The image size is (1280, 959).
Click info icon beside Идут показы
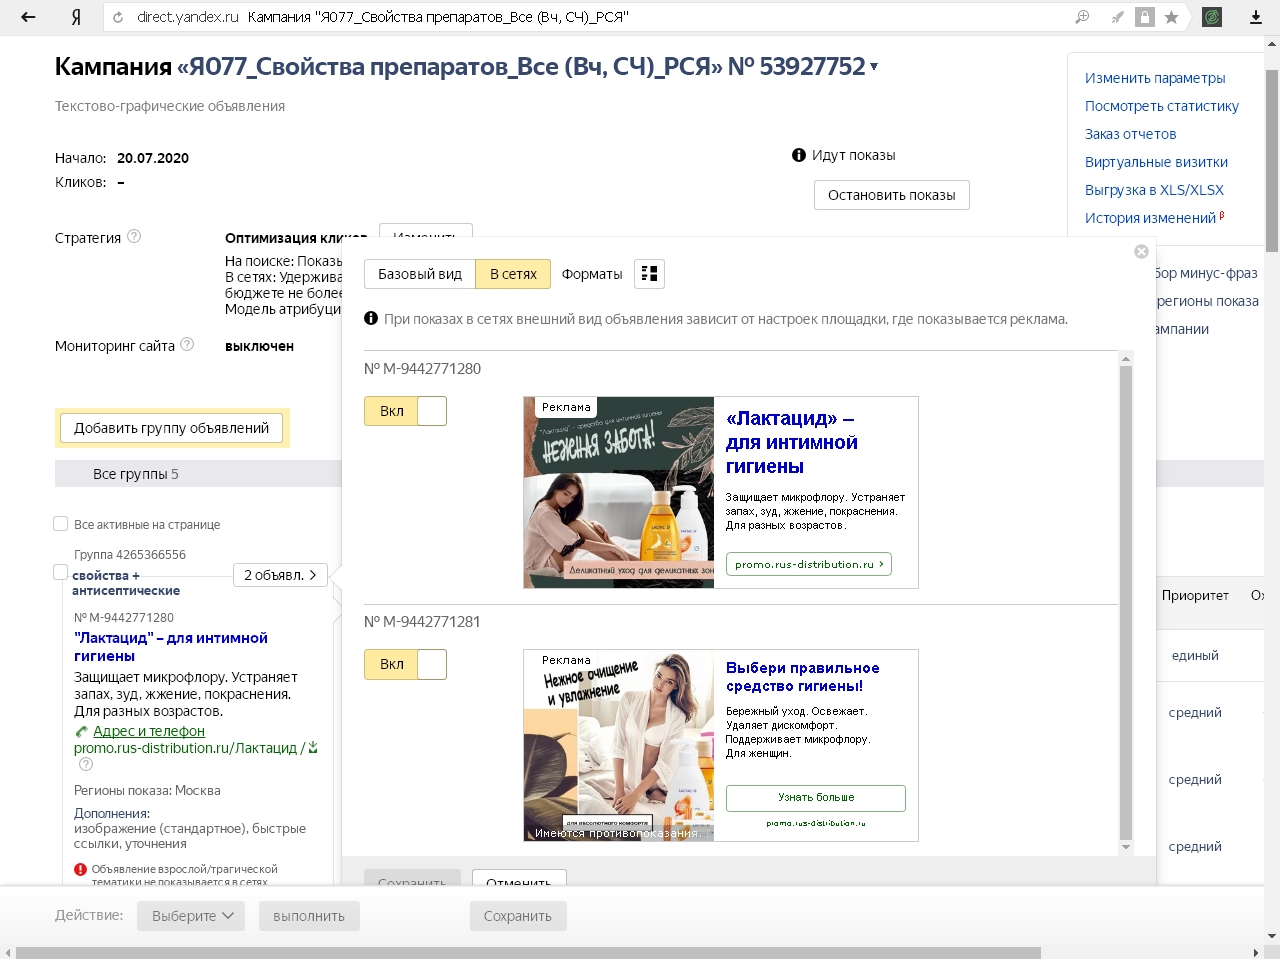799,155
